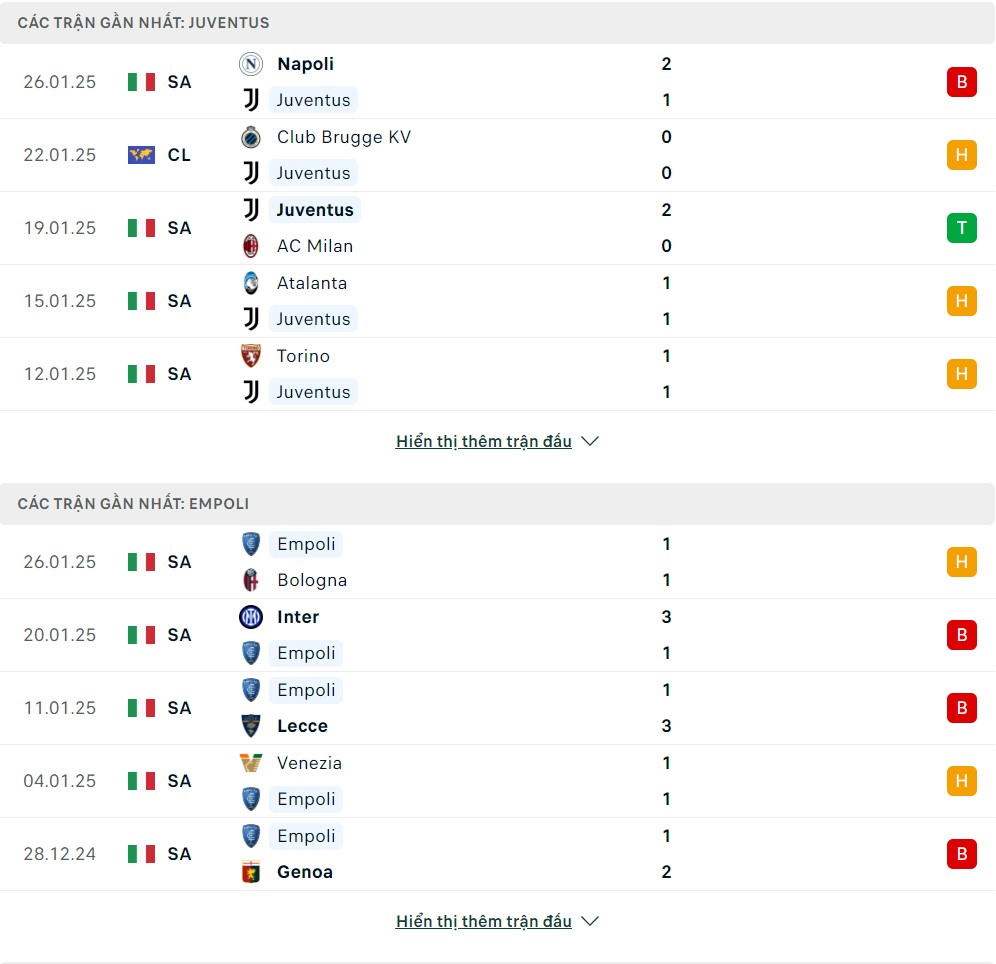Click the Club Brugge KV crest icon
The image size is (996, 964).
click(251, 137)
